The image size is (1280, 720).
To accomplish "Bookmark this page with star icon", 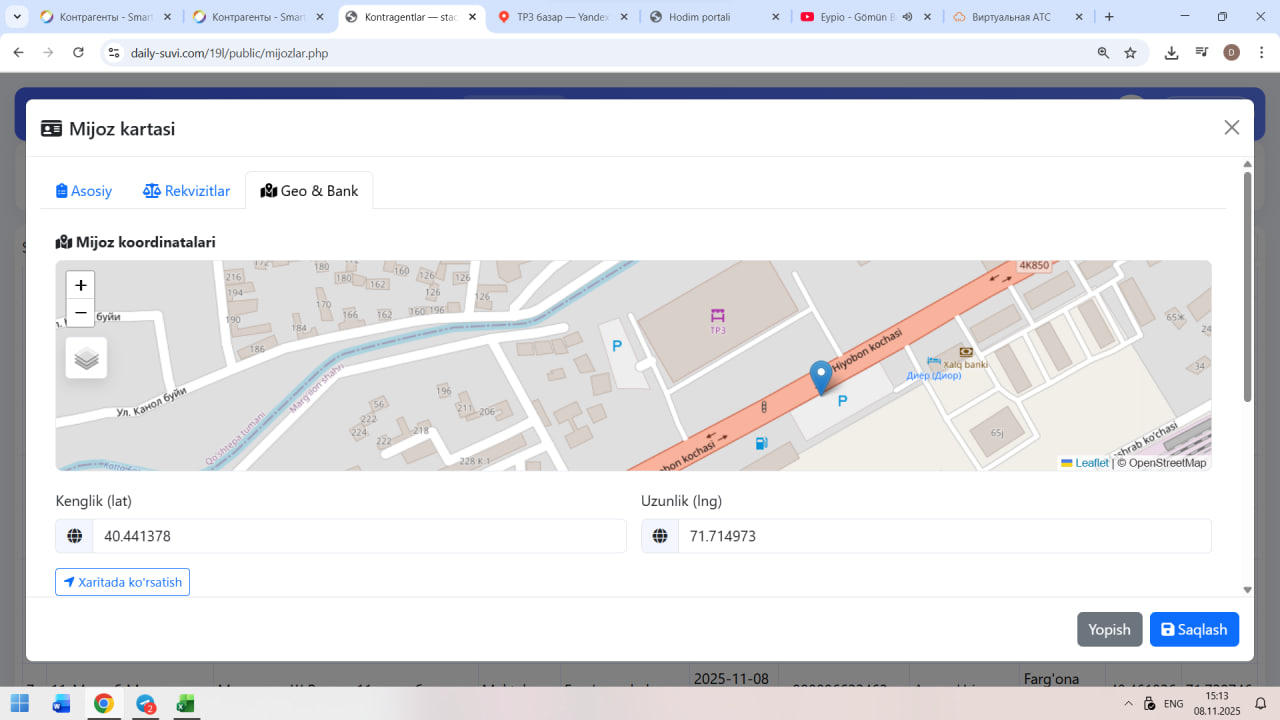I will click(x=1130, y=53).
